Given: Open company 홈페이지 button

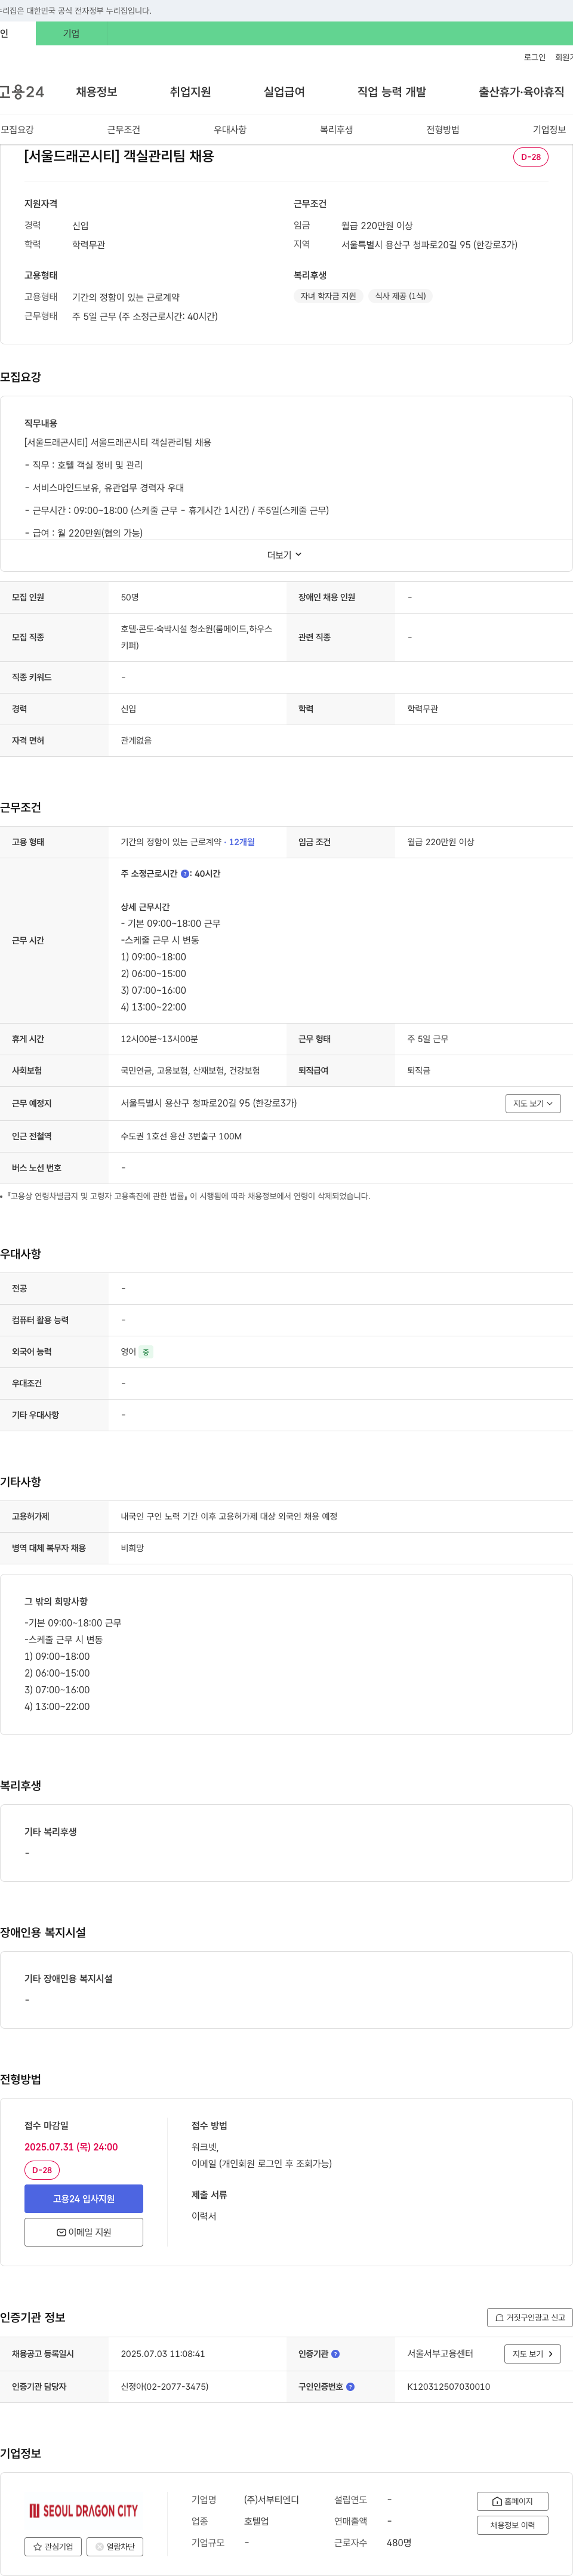Looking at the screenshot, I should pyautogui.click(x=512, y=2501).
